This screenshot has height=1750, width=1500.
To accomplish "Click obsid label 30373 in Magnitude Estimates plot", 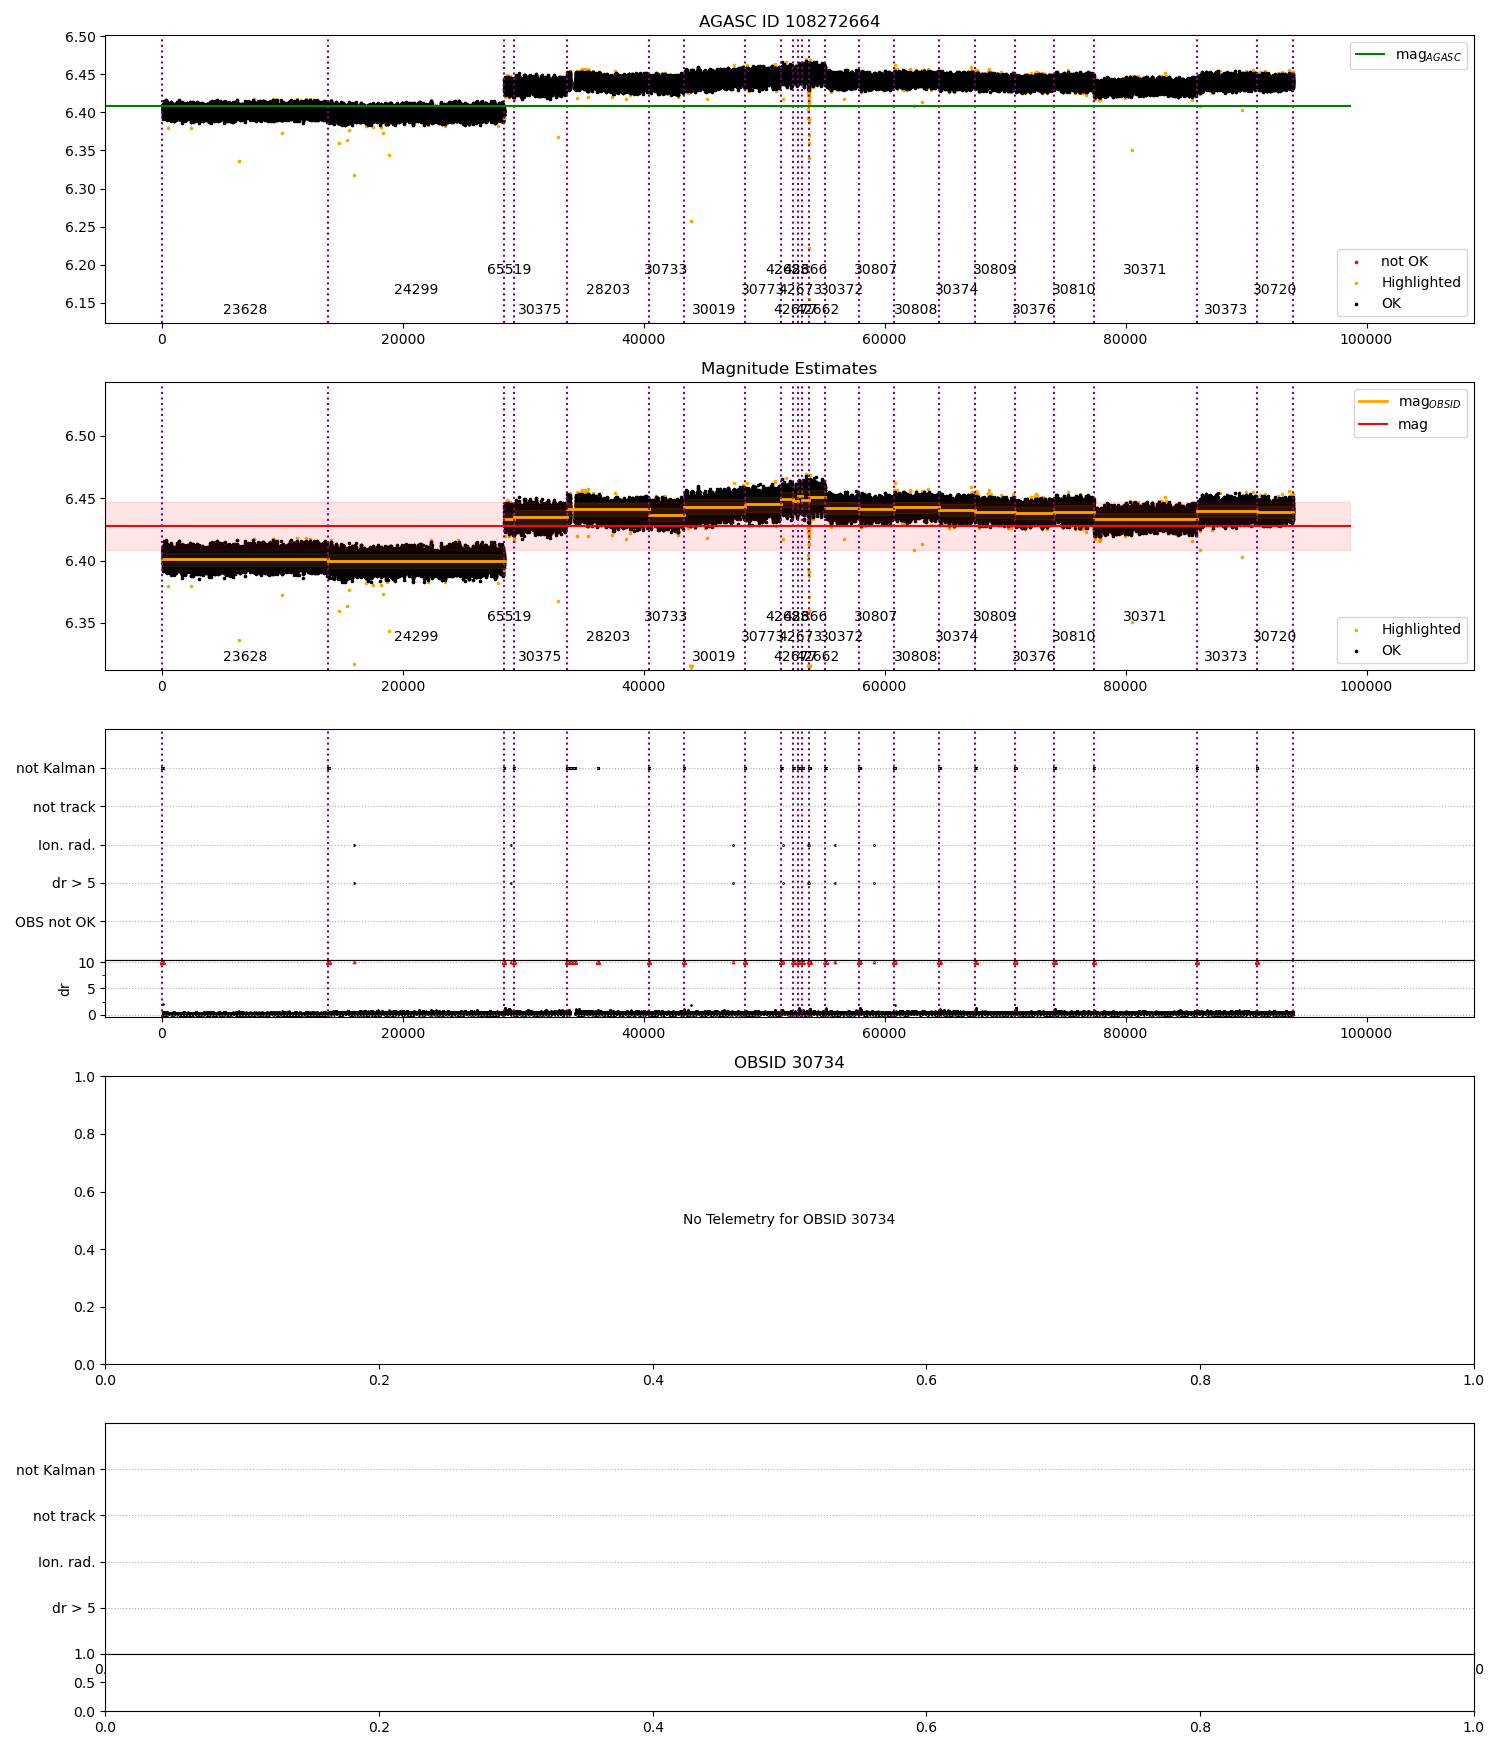I will click(x=1226, y=657).
